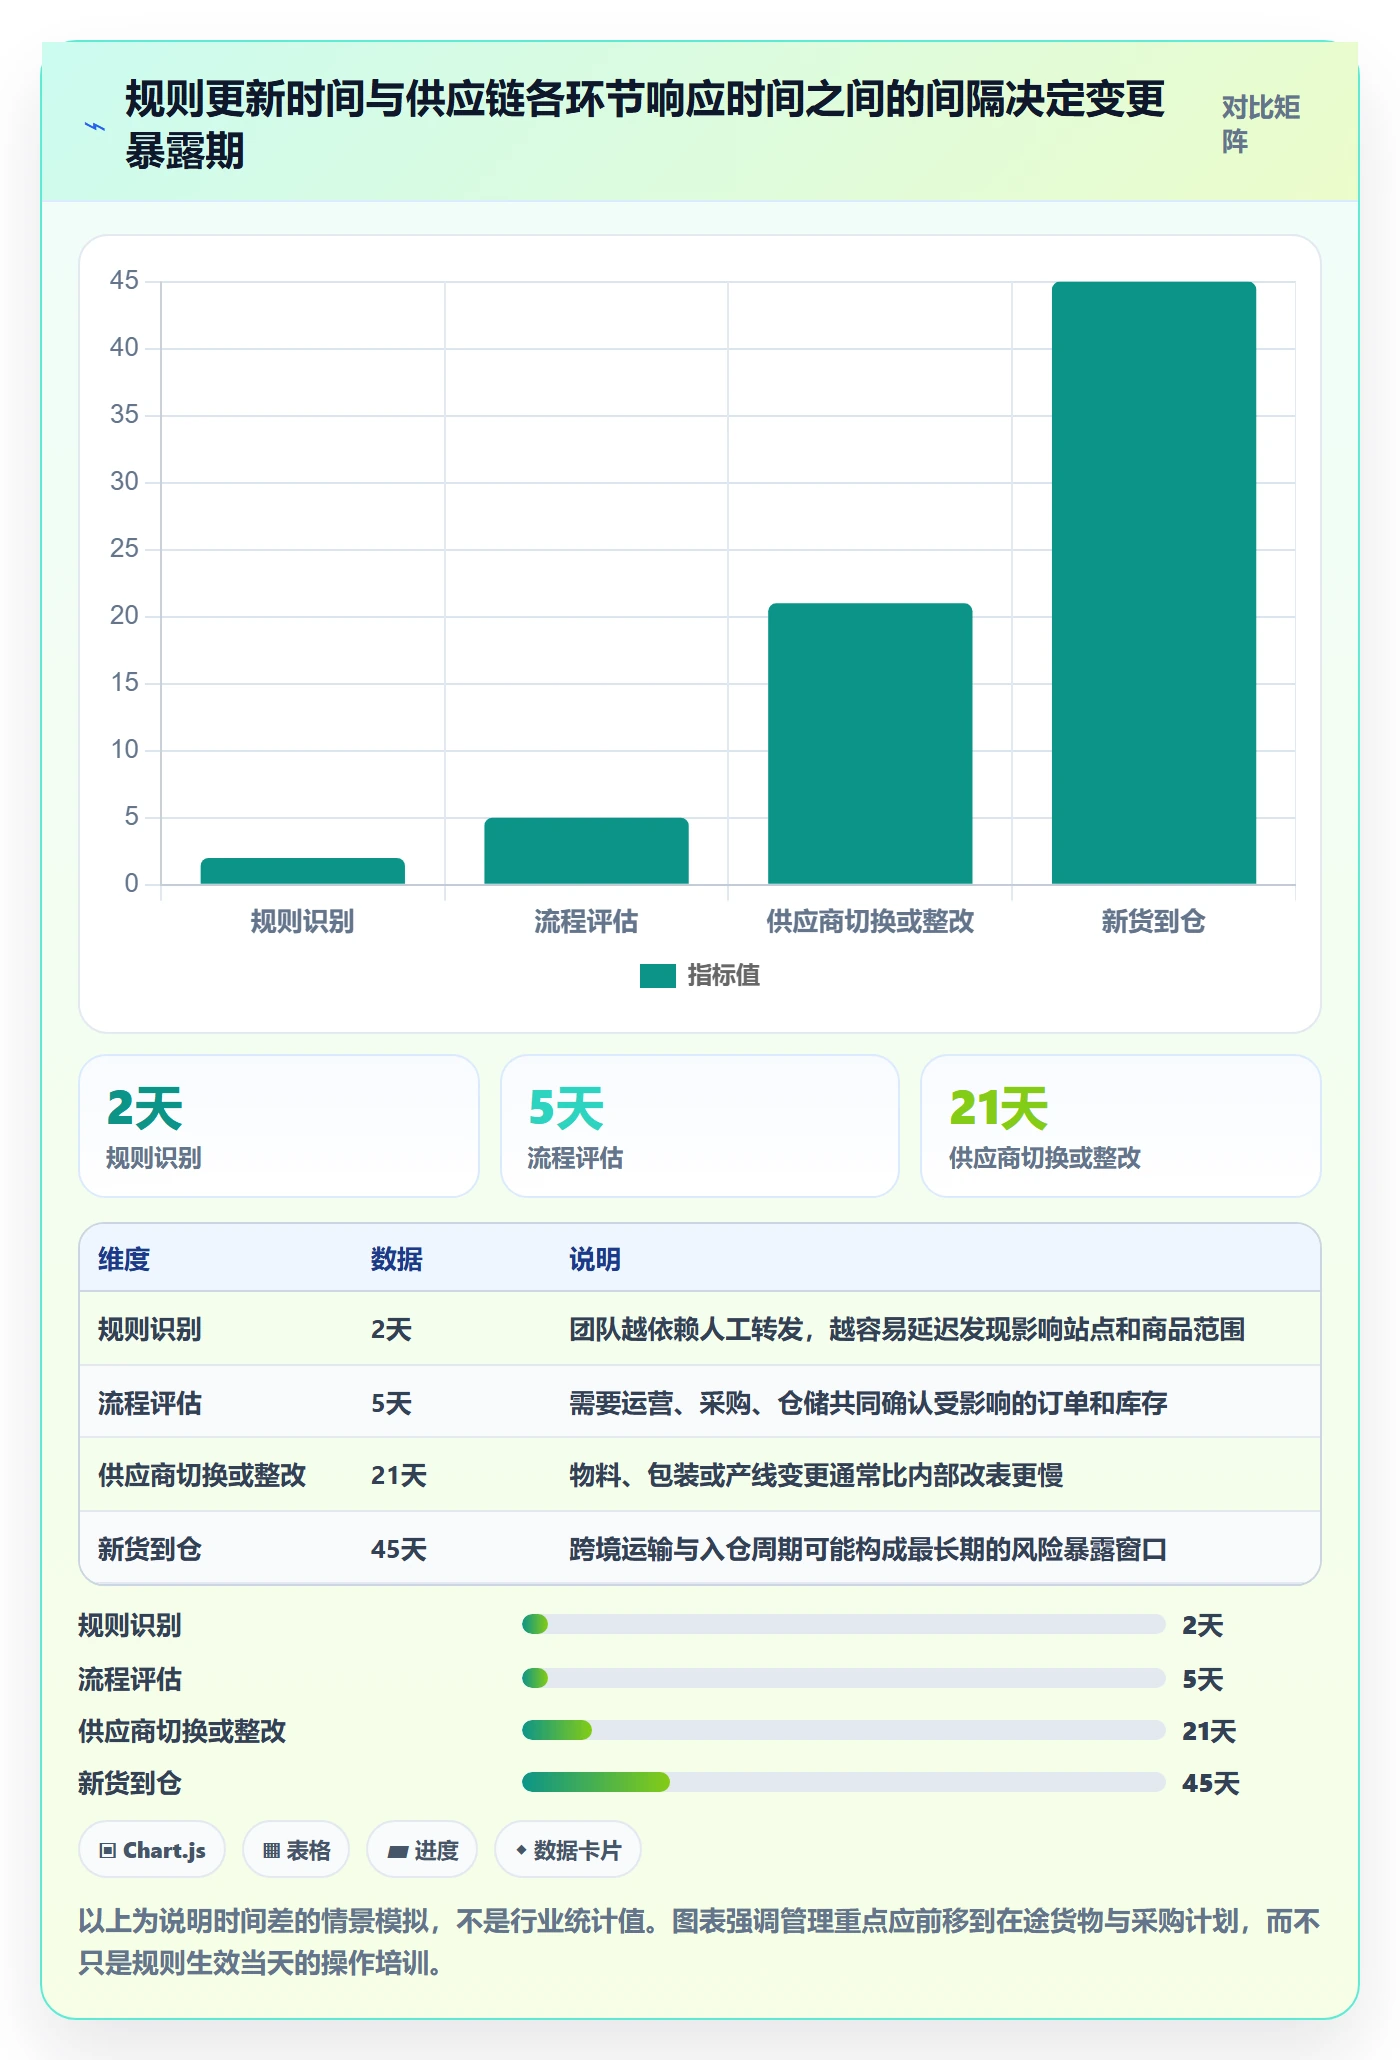
Task: Click the lightning bolt icon beside the title
Action: pos(95,126)
